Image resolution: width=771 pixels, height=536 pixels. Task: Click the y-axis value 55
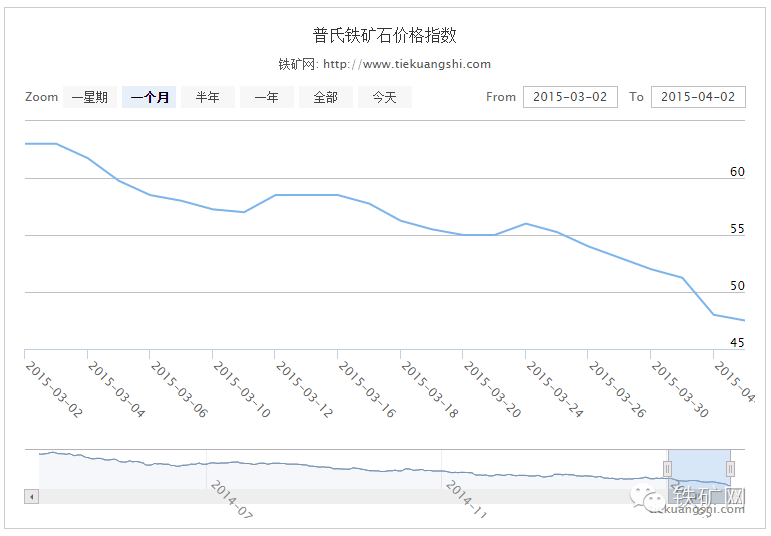point(737,229)
